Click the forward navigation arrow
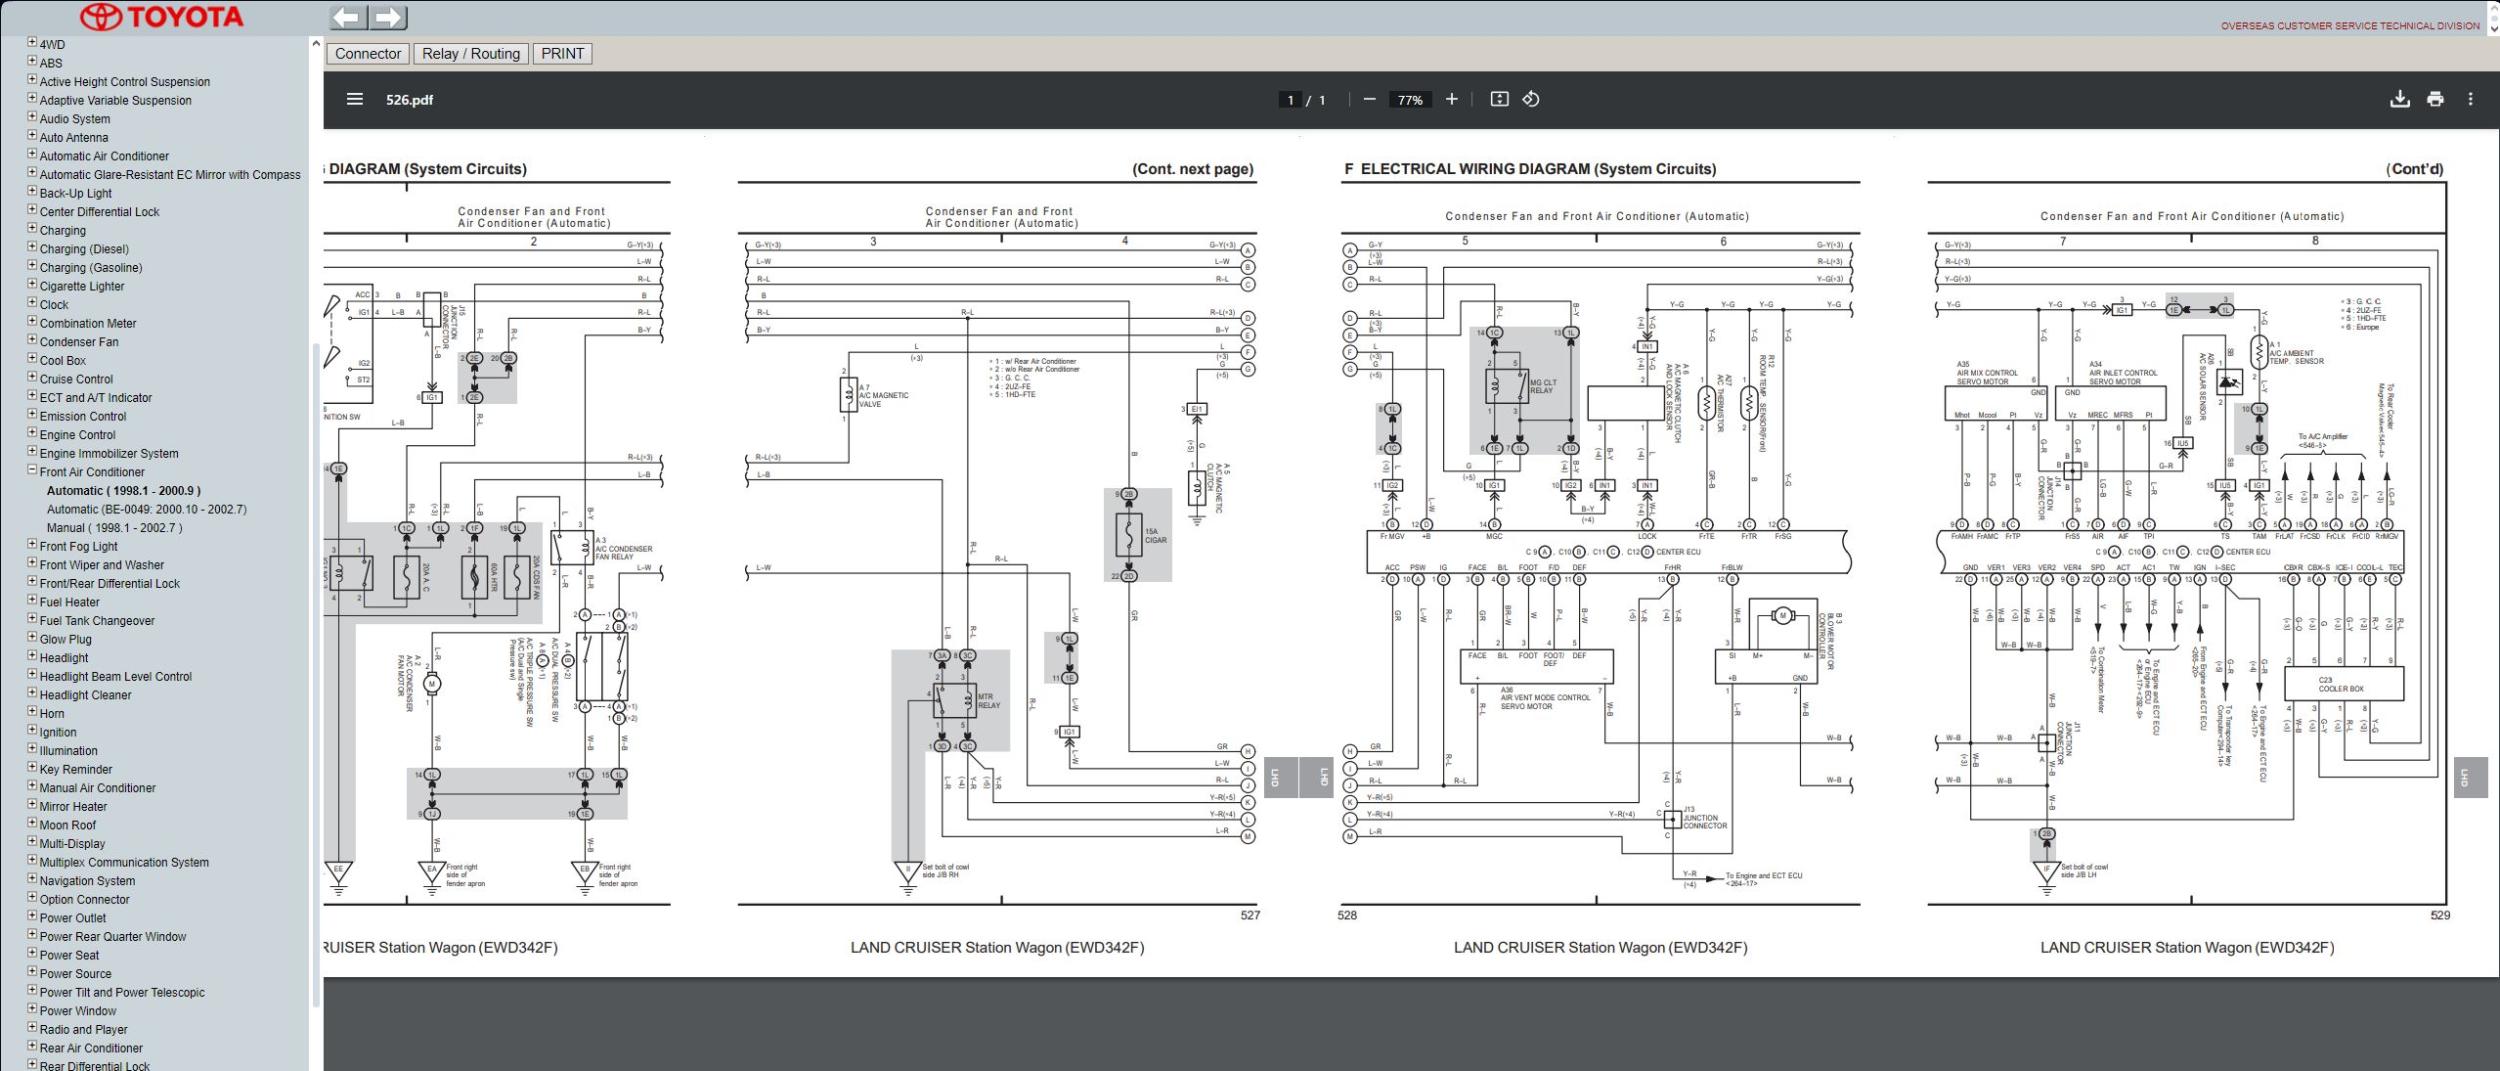This screenshot has height=1071, width=2500. [x=389, y=17]
